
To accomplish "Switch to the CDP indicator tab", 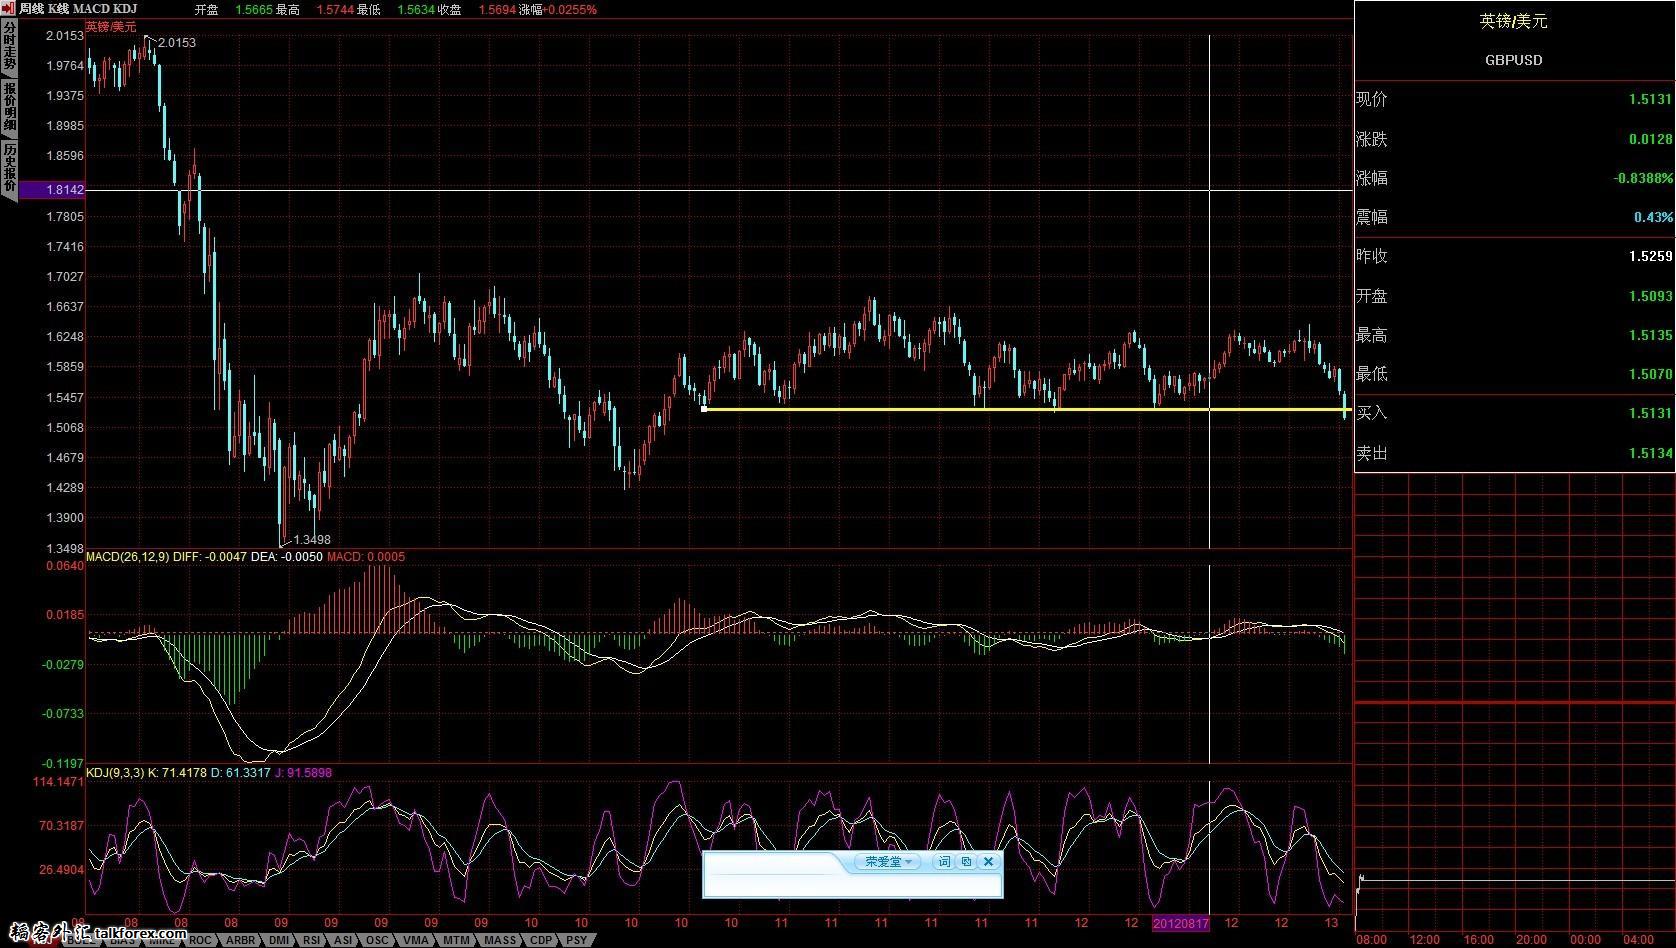I will (x=541, y=940).
